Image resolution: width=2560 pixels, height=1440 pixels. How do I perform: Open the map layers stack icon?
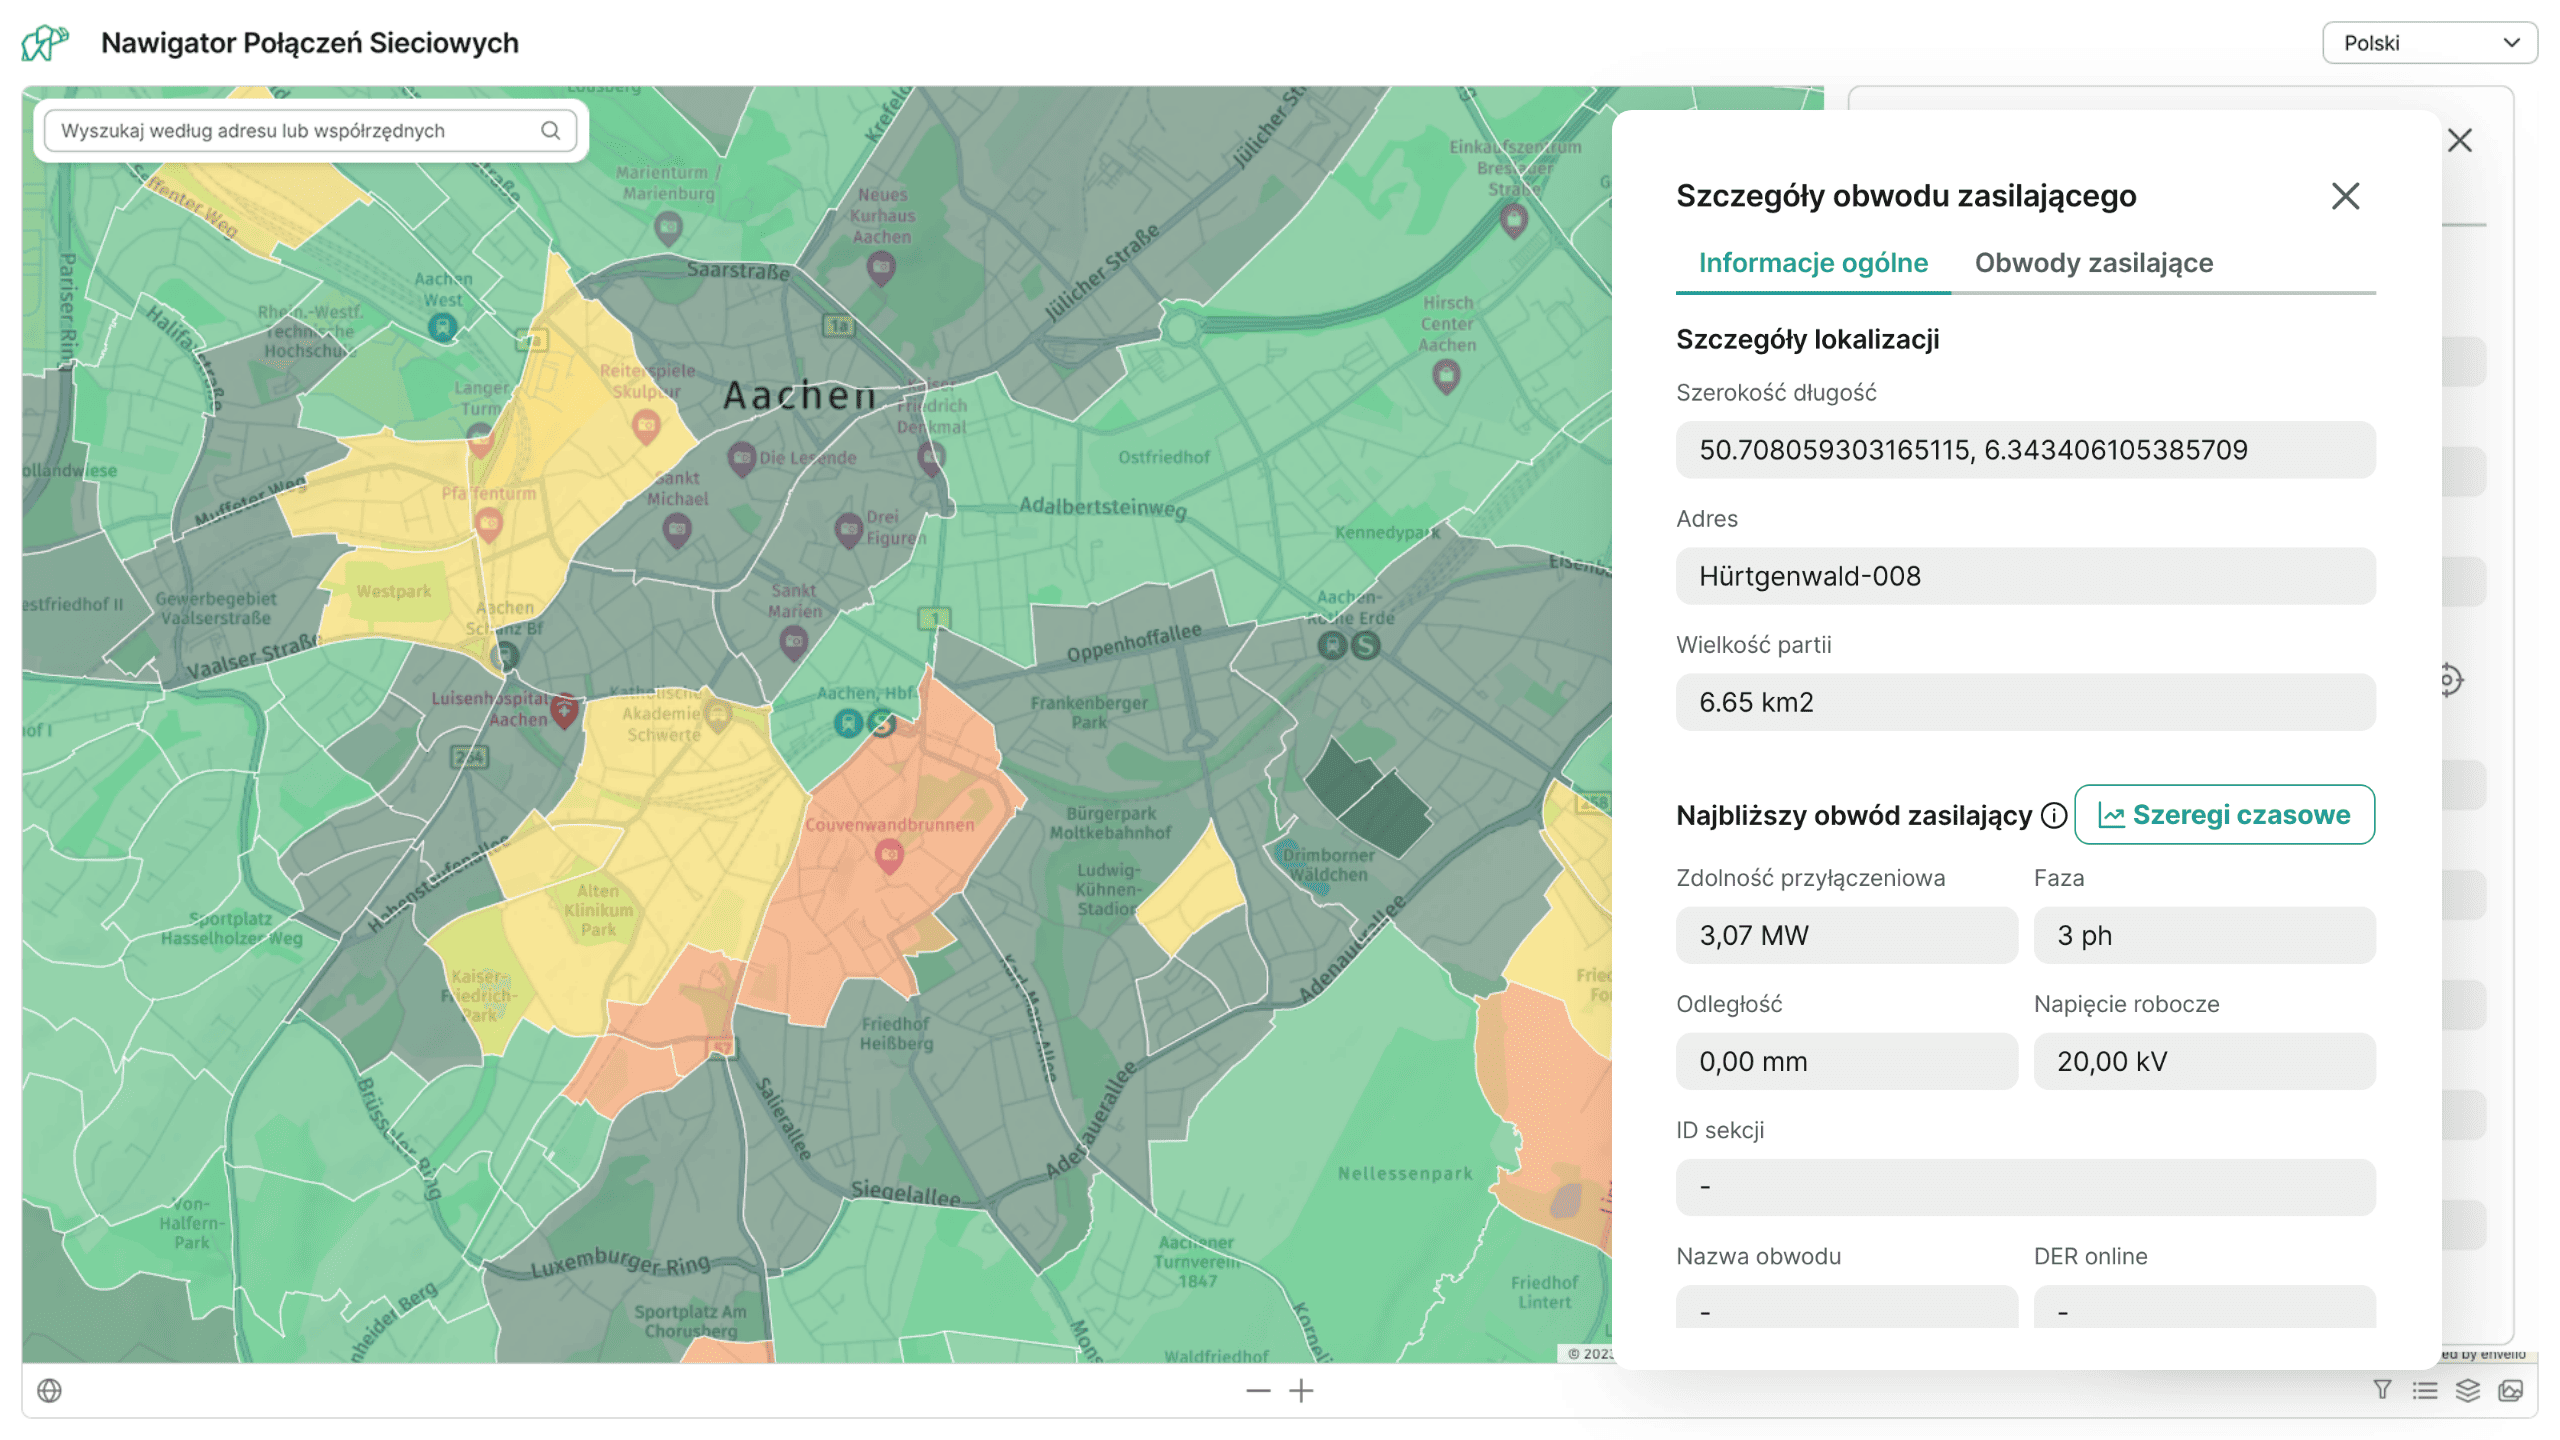coord(2467,1390)
